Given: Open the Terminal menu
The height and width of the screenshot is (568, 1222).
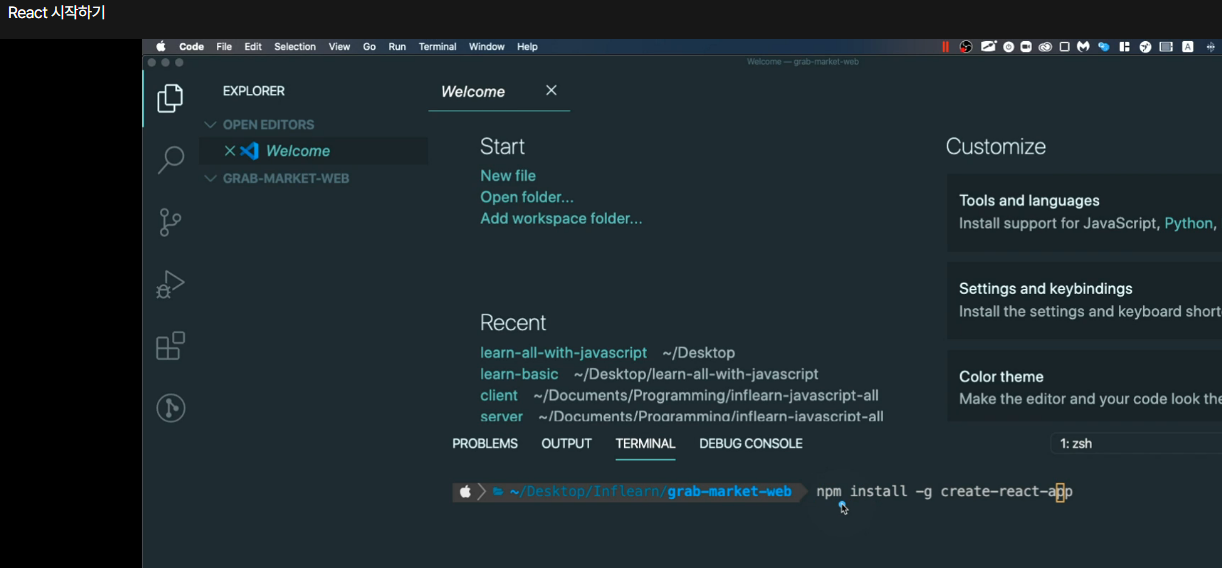Looking at the screenshot, I should click(x=437, y=47).
